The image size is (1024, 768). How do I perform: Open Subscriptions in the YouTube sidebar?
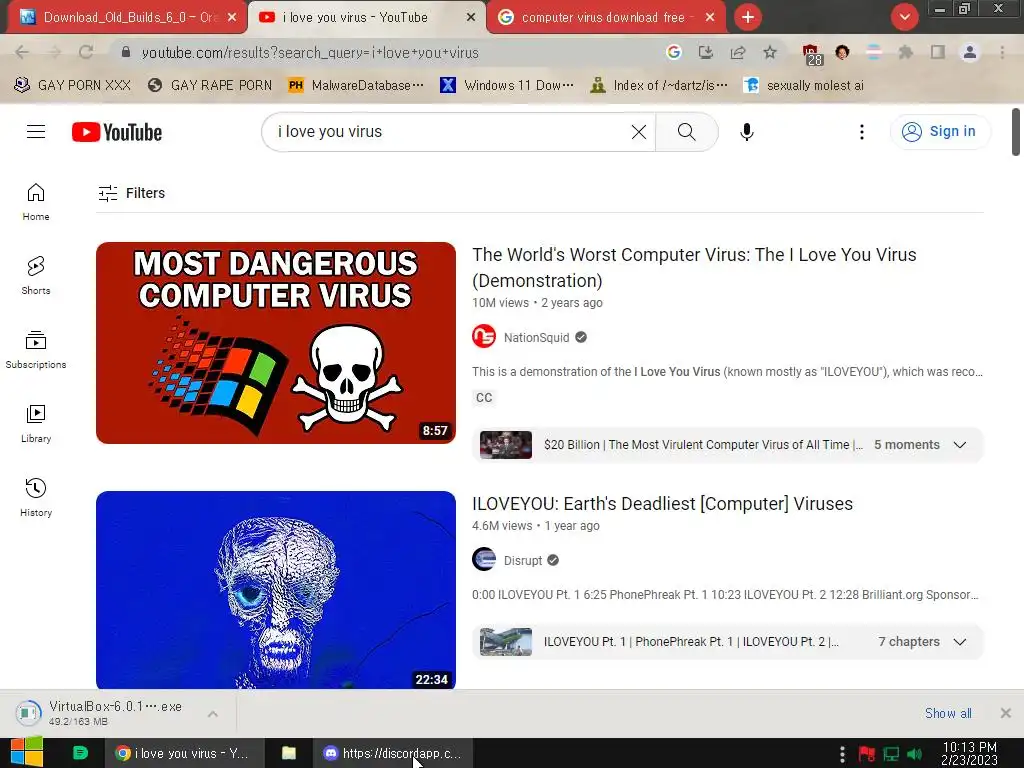pos(36,350)
